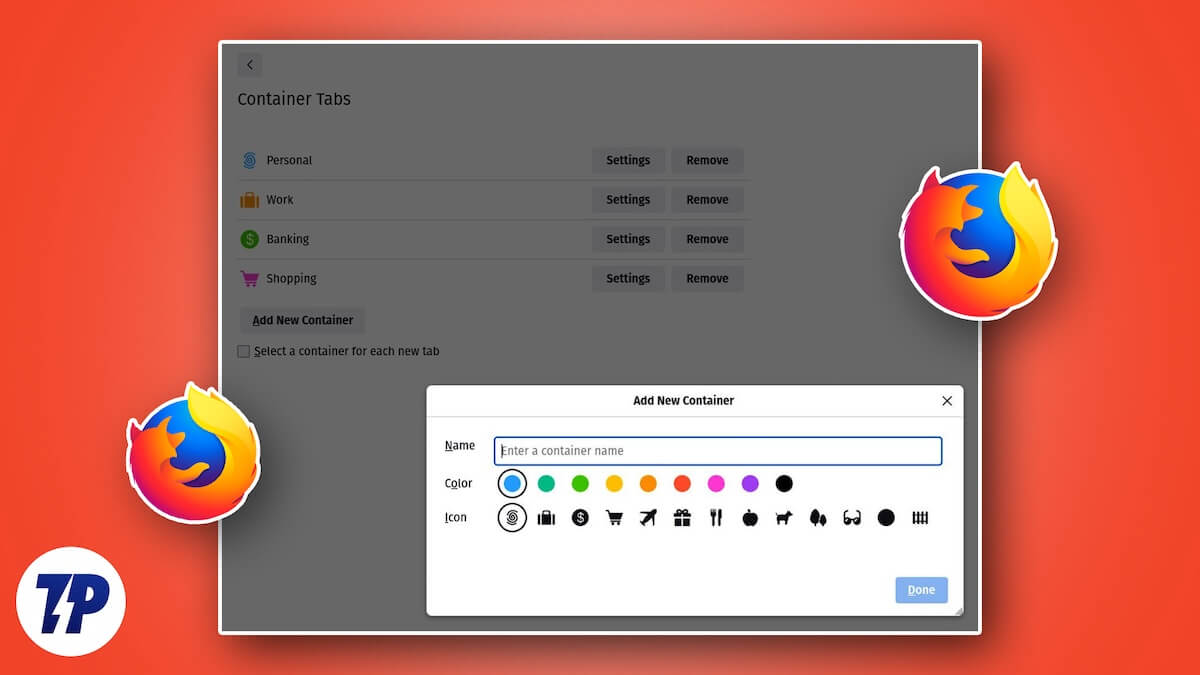Enable select a container for each new tab
The width and height of the screenshot is (1200, 675).
[243, 351]
